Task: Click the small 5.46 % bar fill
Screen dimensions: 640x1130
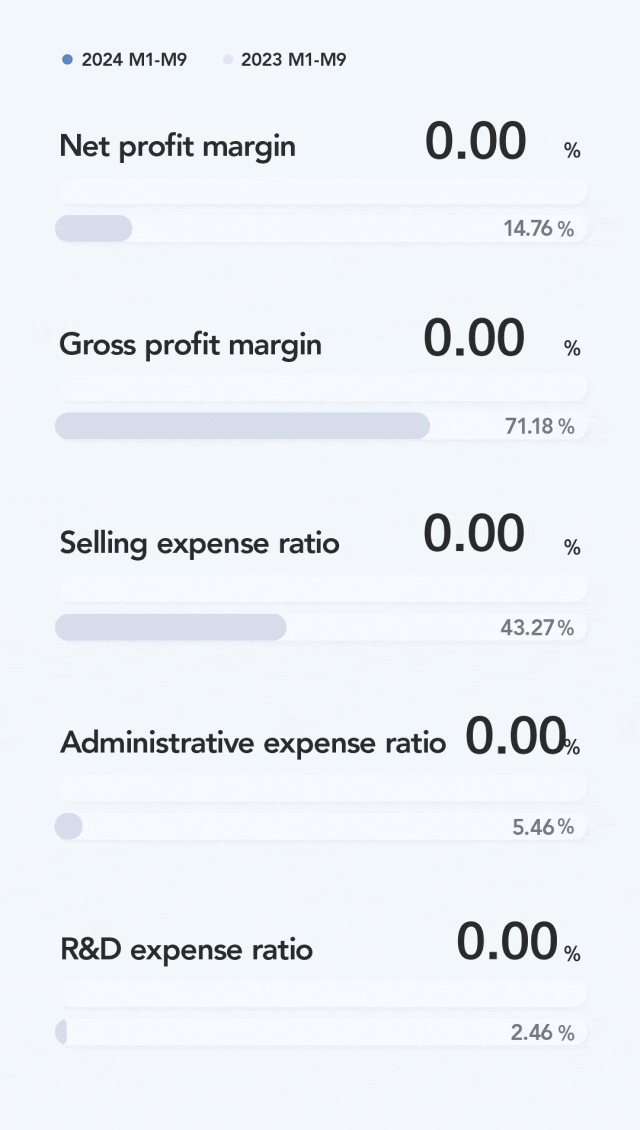Action: click(x=69, y=826)
